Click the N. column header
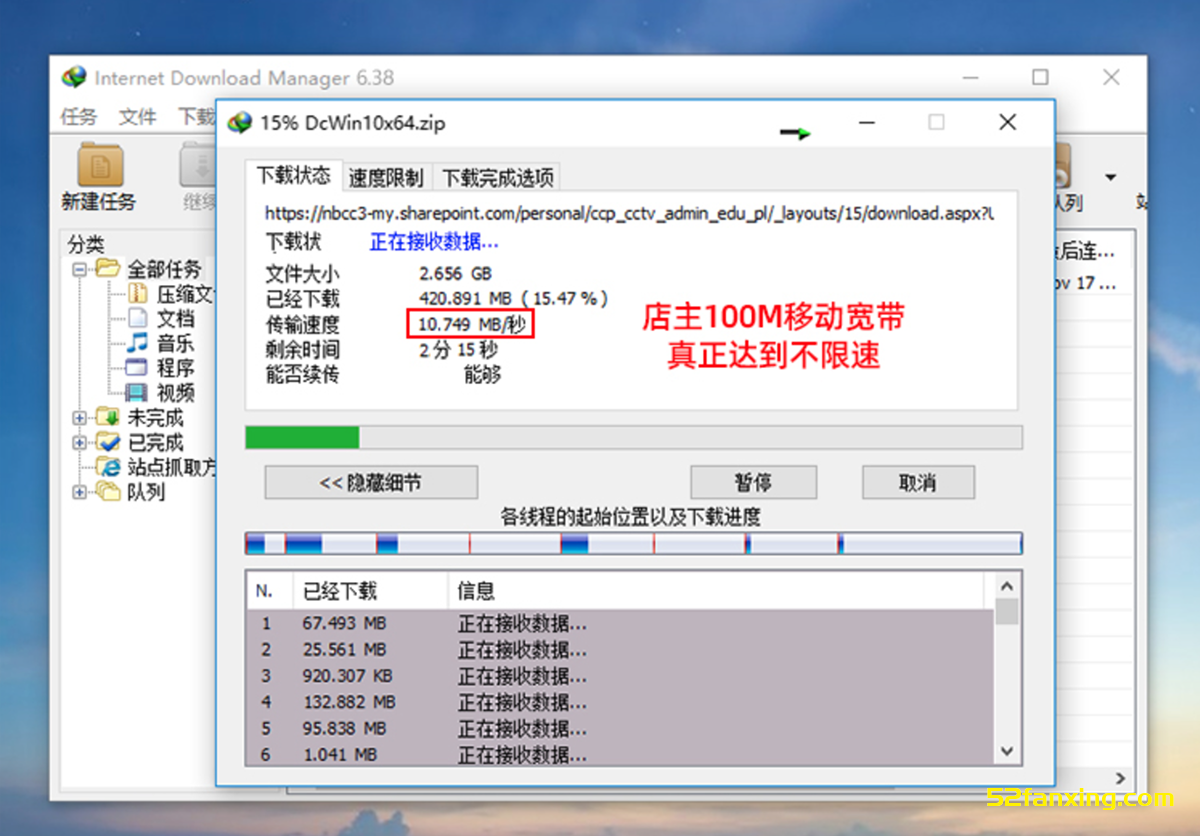 click(x=270, y=591)
